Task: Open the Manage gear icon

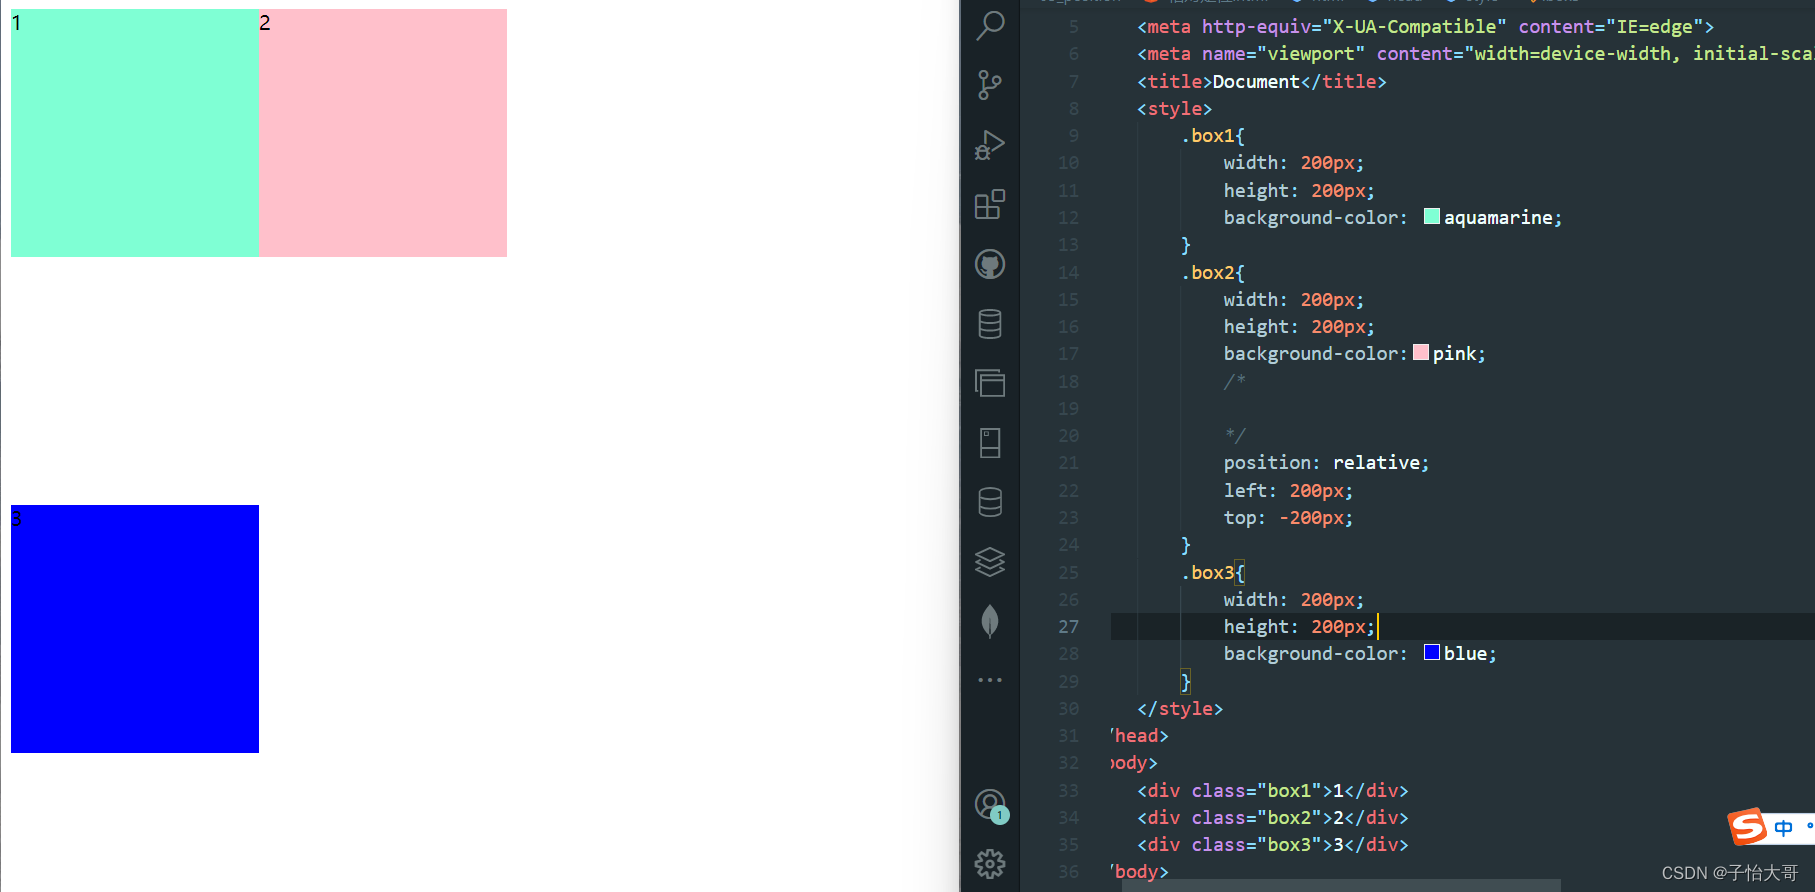Action: (990, 864)
